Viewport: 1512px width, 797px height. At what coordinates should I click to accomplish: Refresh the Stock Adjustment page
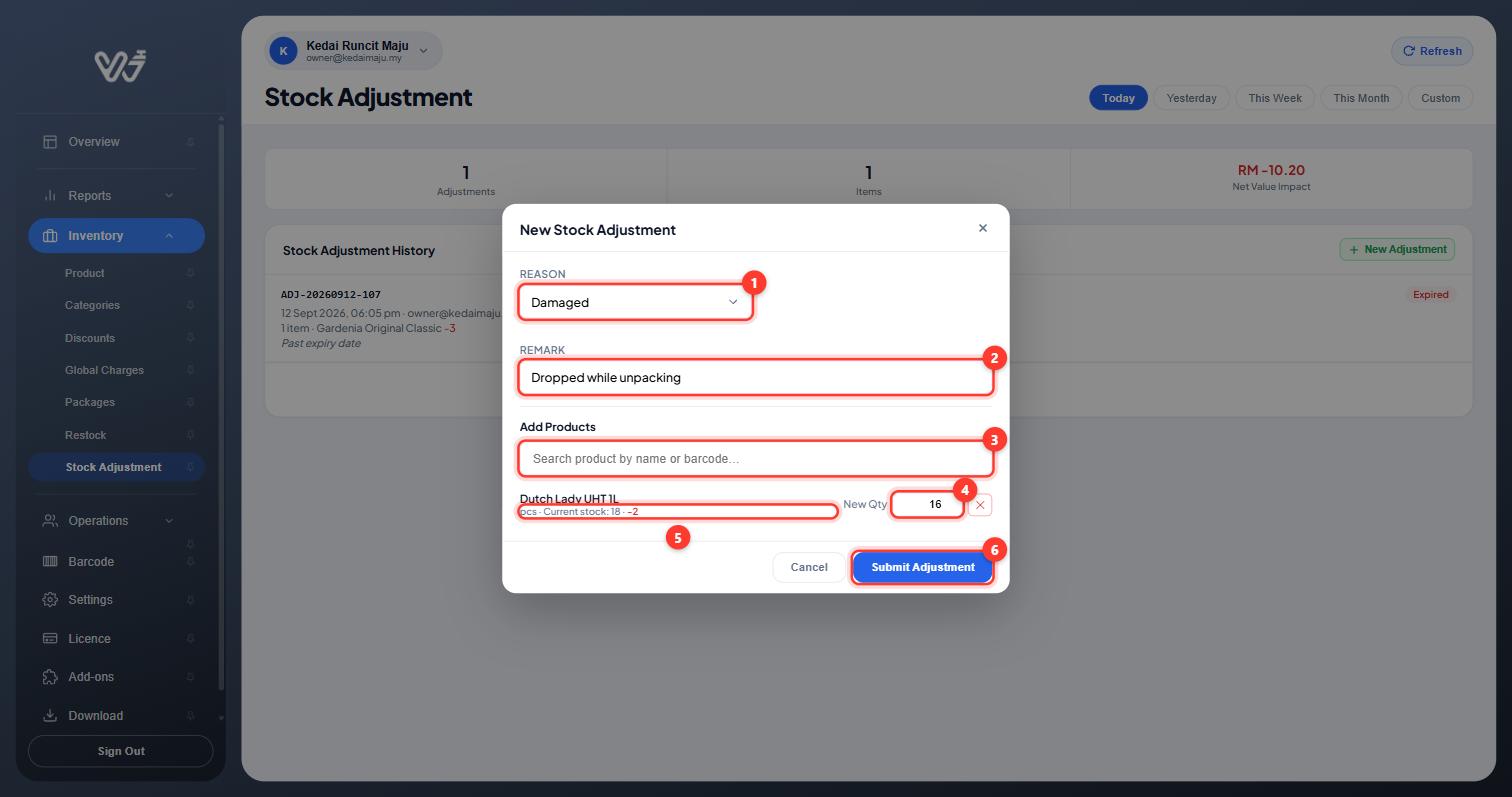[1432, 51]
